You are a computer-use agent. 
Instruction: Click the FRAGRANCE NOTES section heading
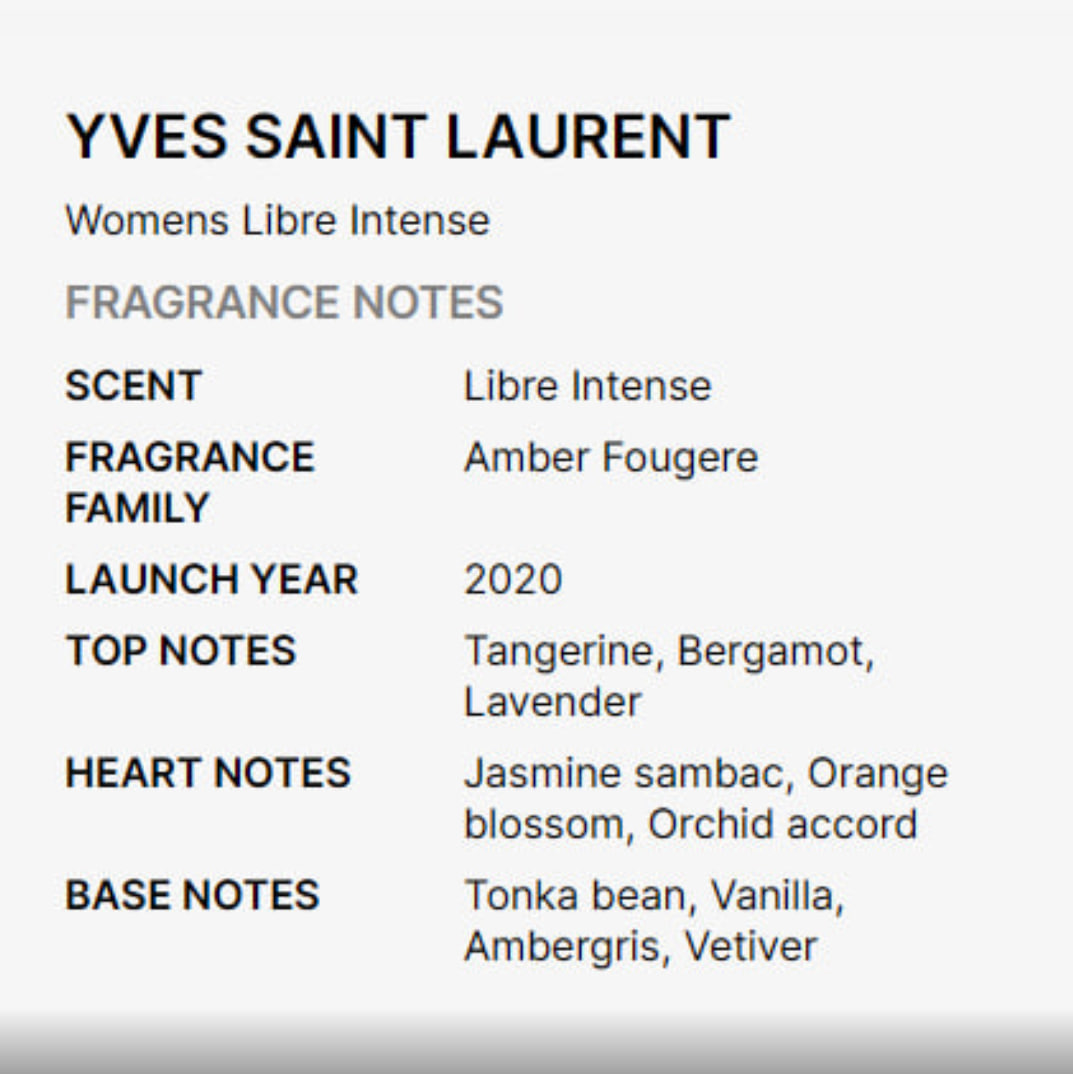pyautogui.click(x=284, y=303)
